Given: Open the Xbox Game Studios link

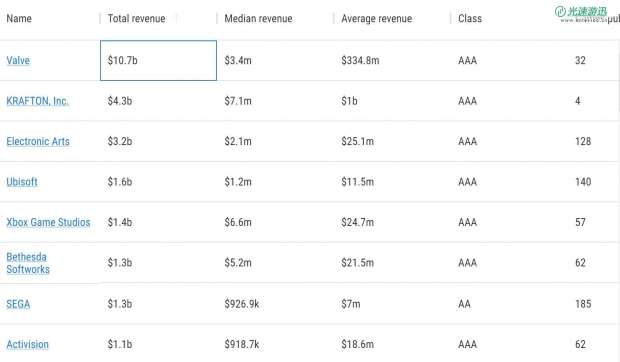Looking at the screenshot, I should click(48, 222).
